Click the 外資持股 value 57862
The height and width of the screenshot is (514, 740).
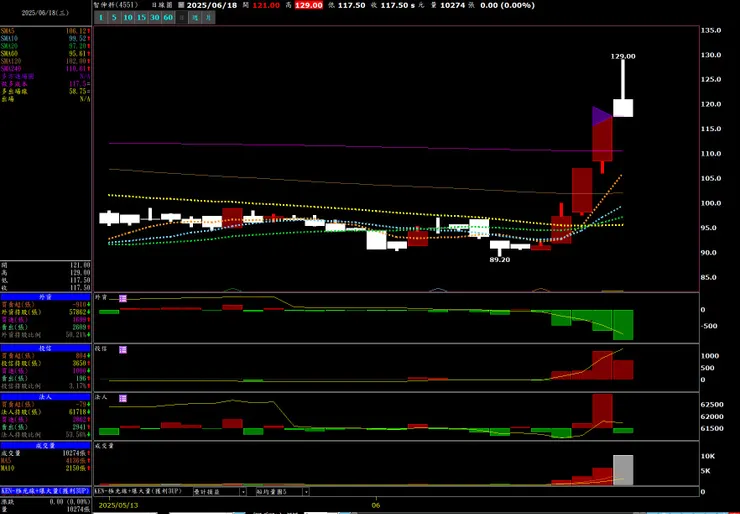click(x=76, y=312)
